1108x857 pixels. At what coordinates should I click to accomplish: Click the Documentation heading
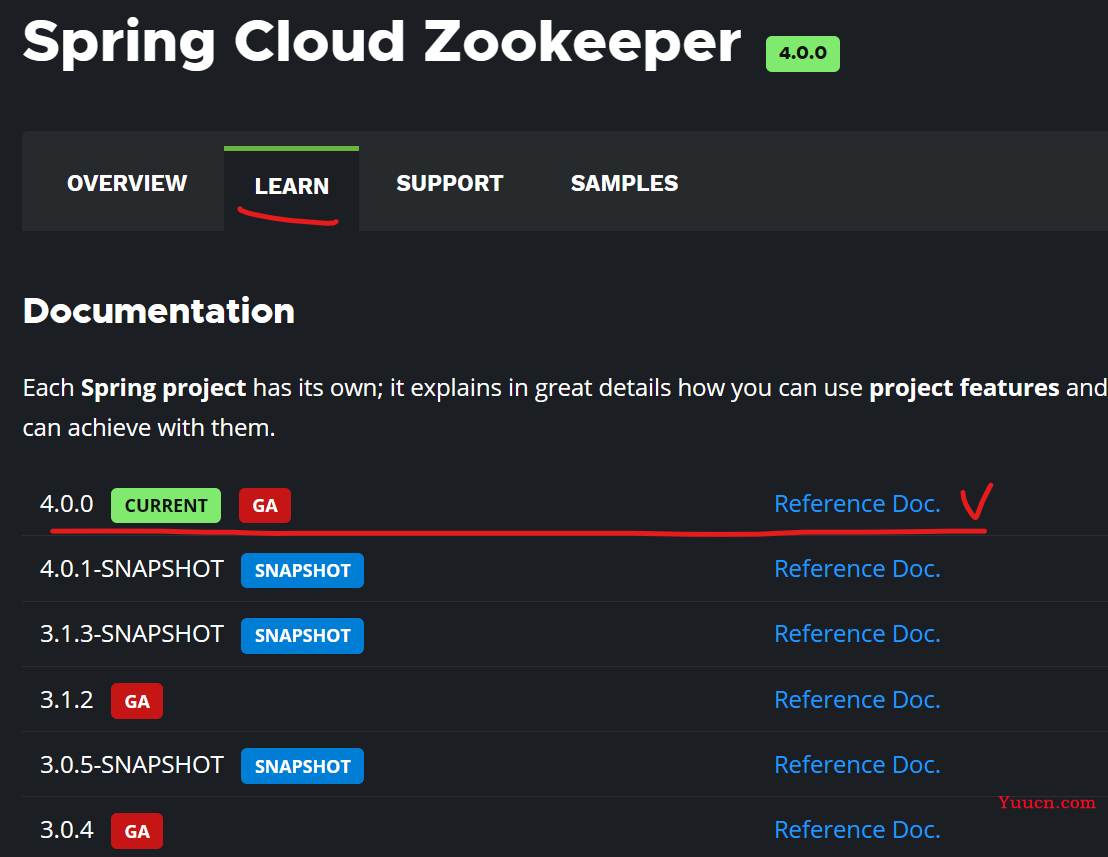click(159, 311)
